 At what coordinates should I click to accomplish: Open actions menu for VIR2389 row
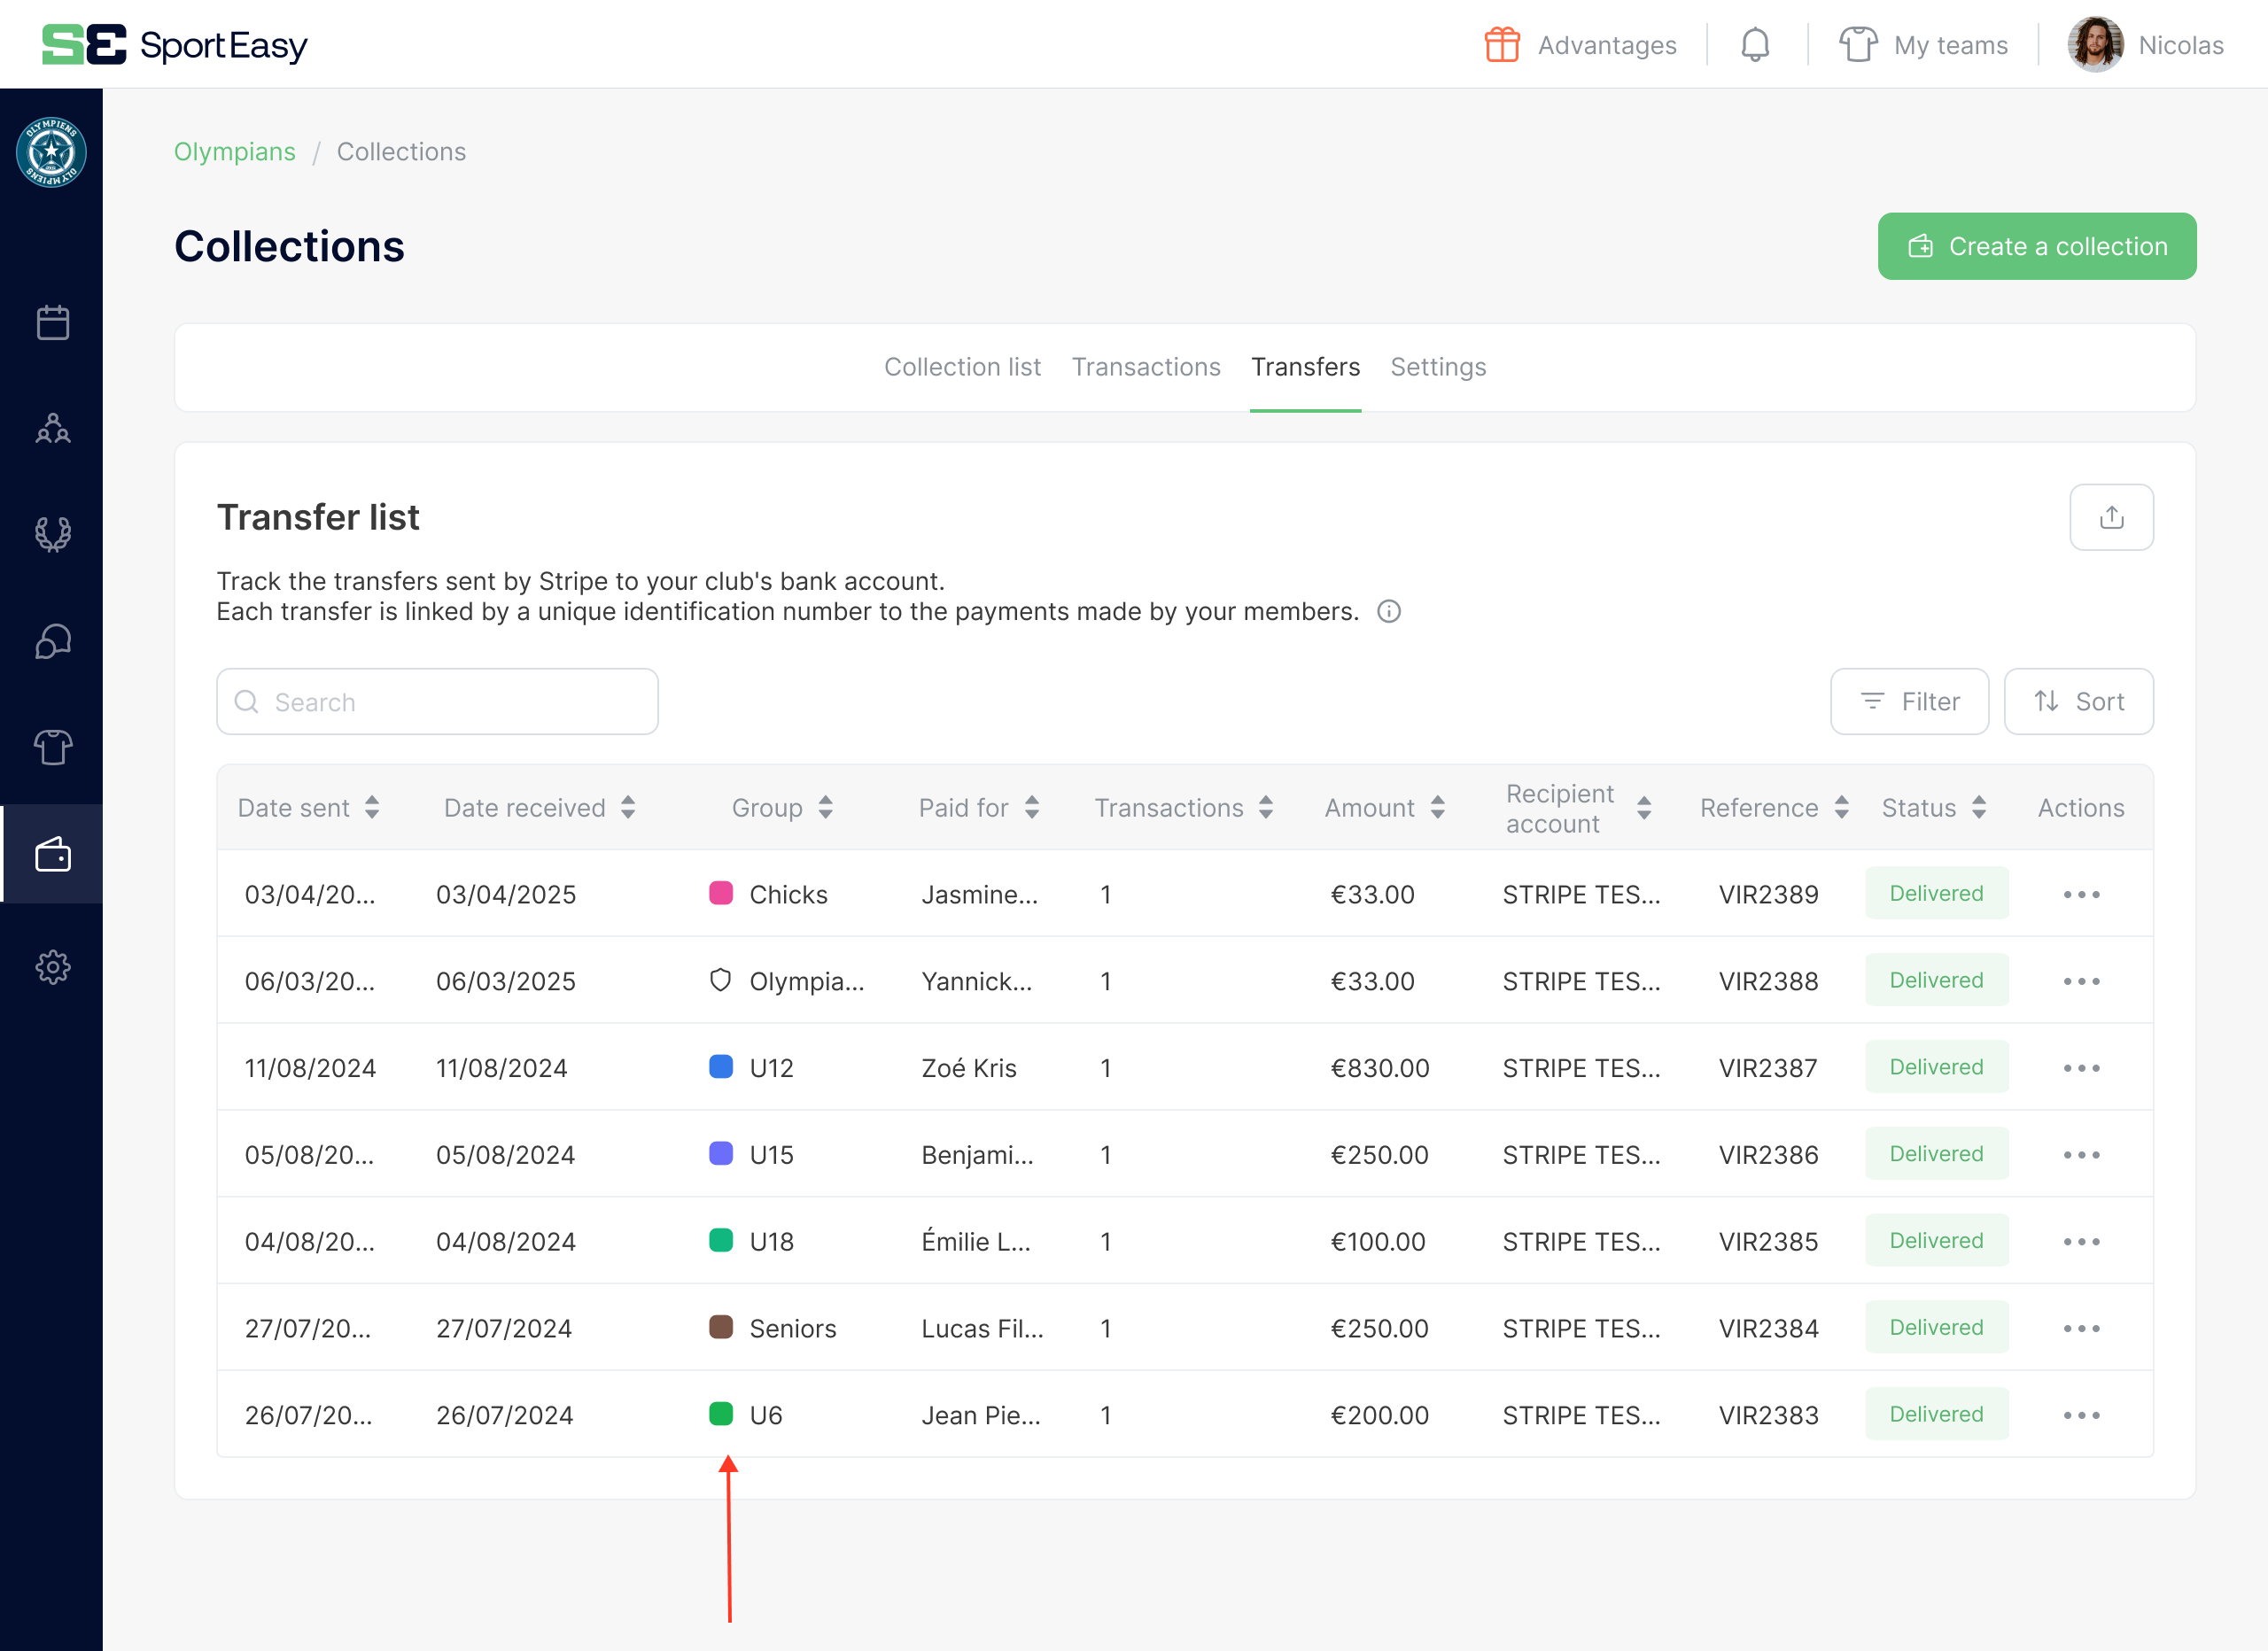(x=2081, y=894)
